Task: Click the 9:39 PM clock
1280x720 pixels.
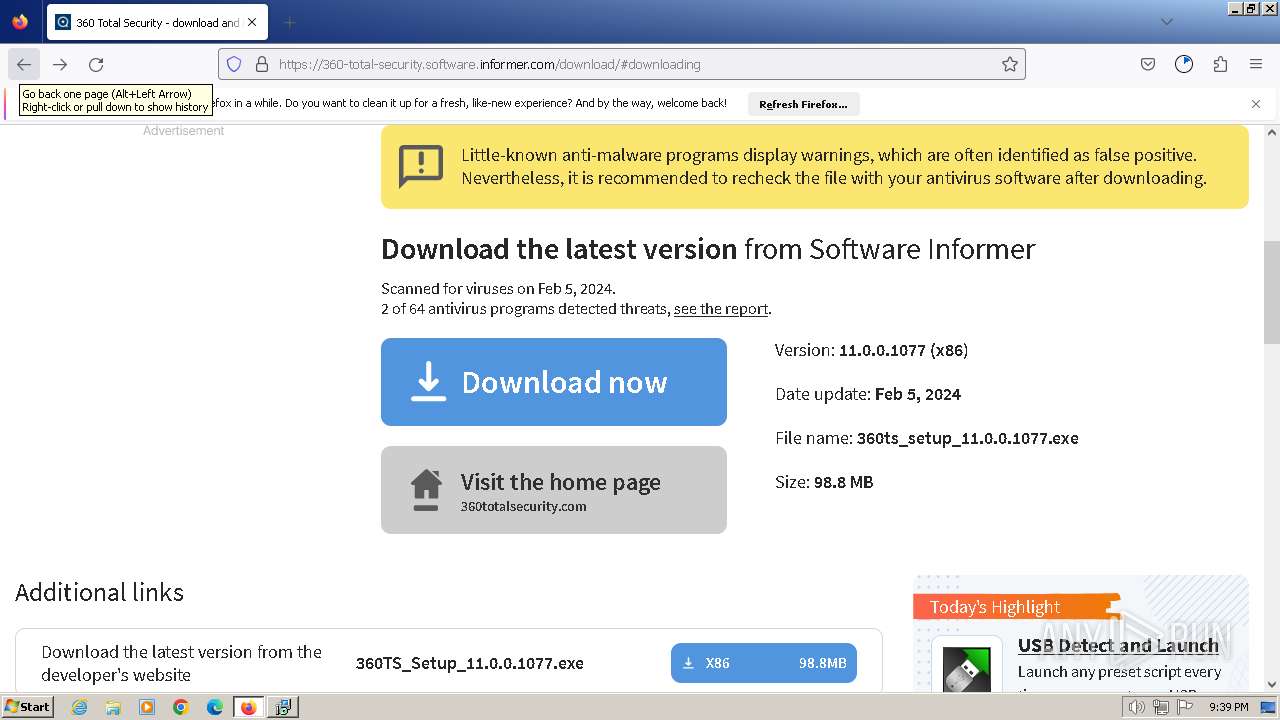Action: (1229, 707)
